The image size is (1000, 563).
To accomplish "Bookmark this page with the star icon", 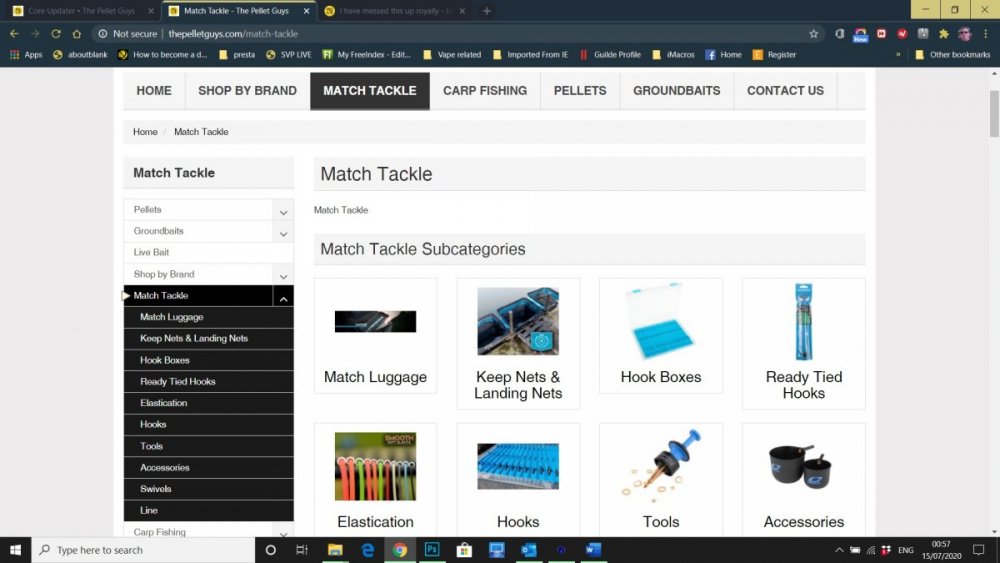I will (813, 34).
